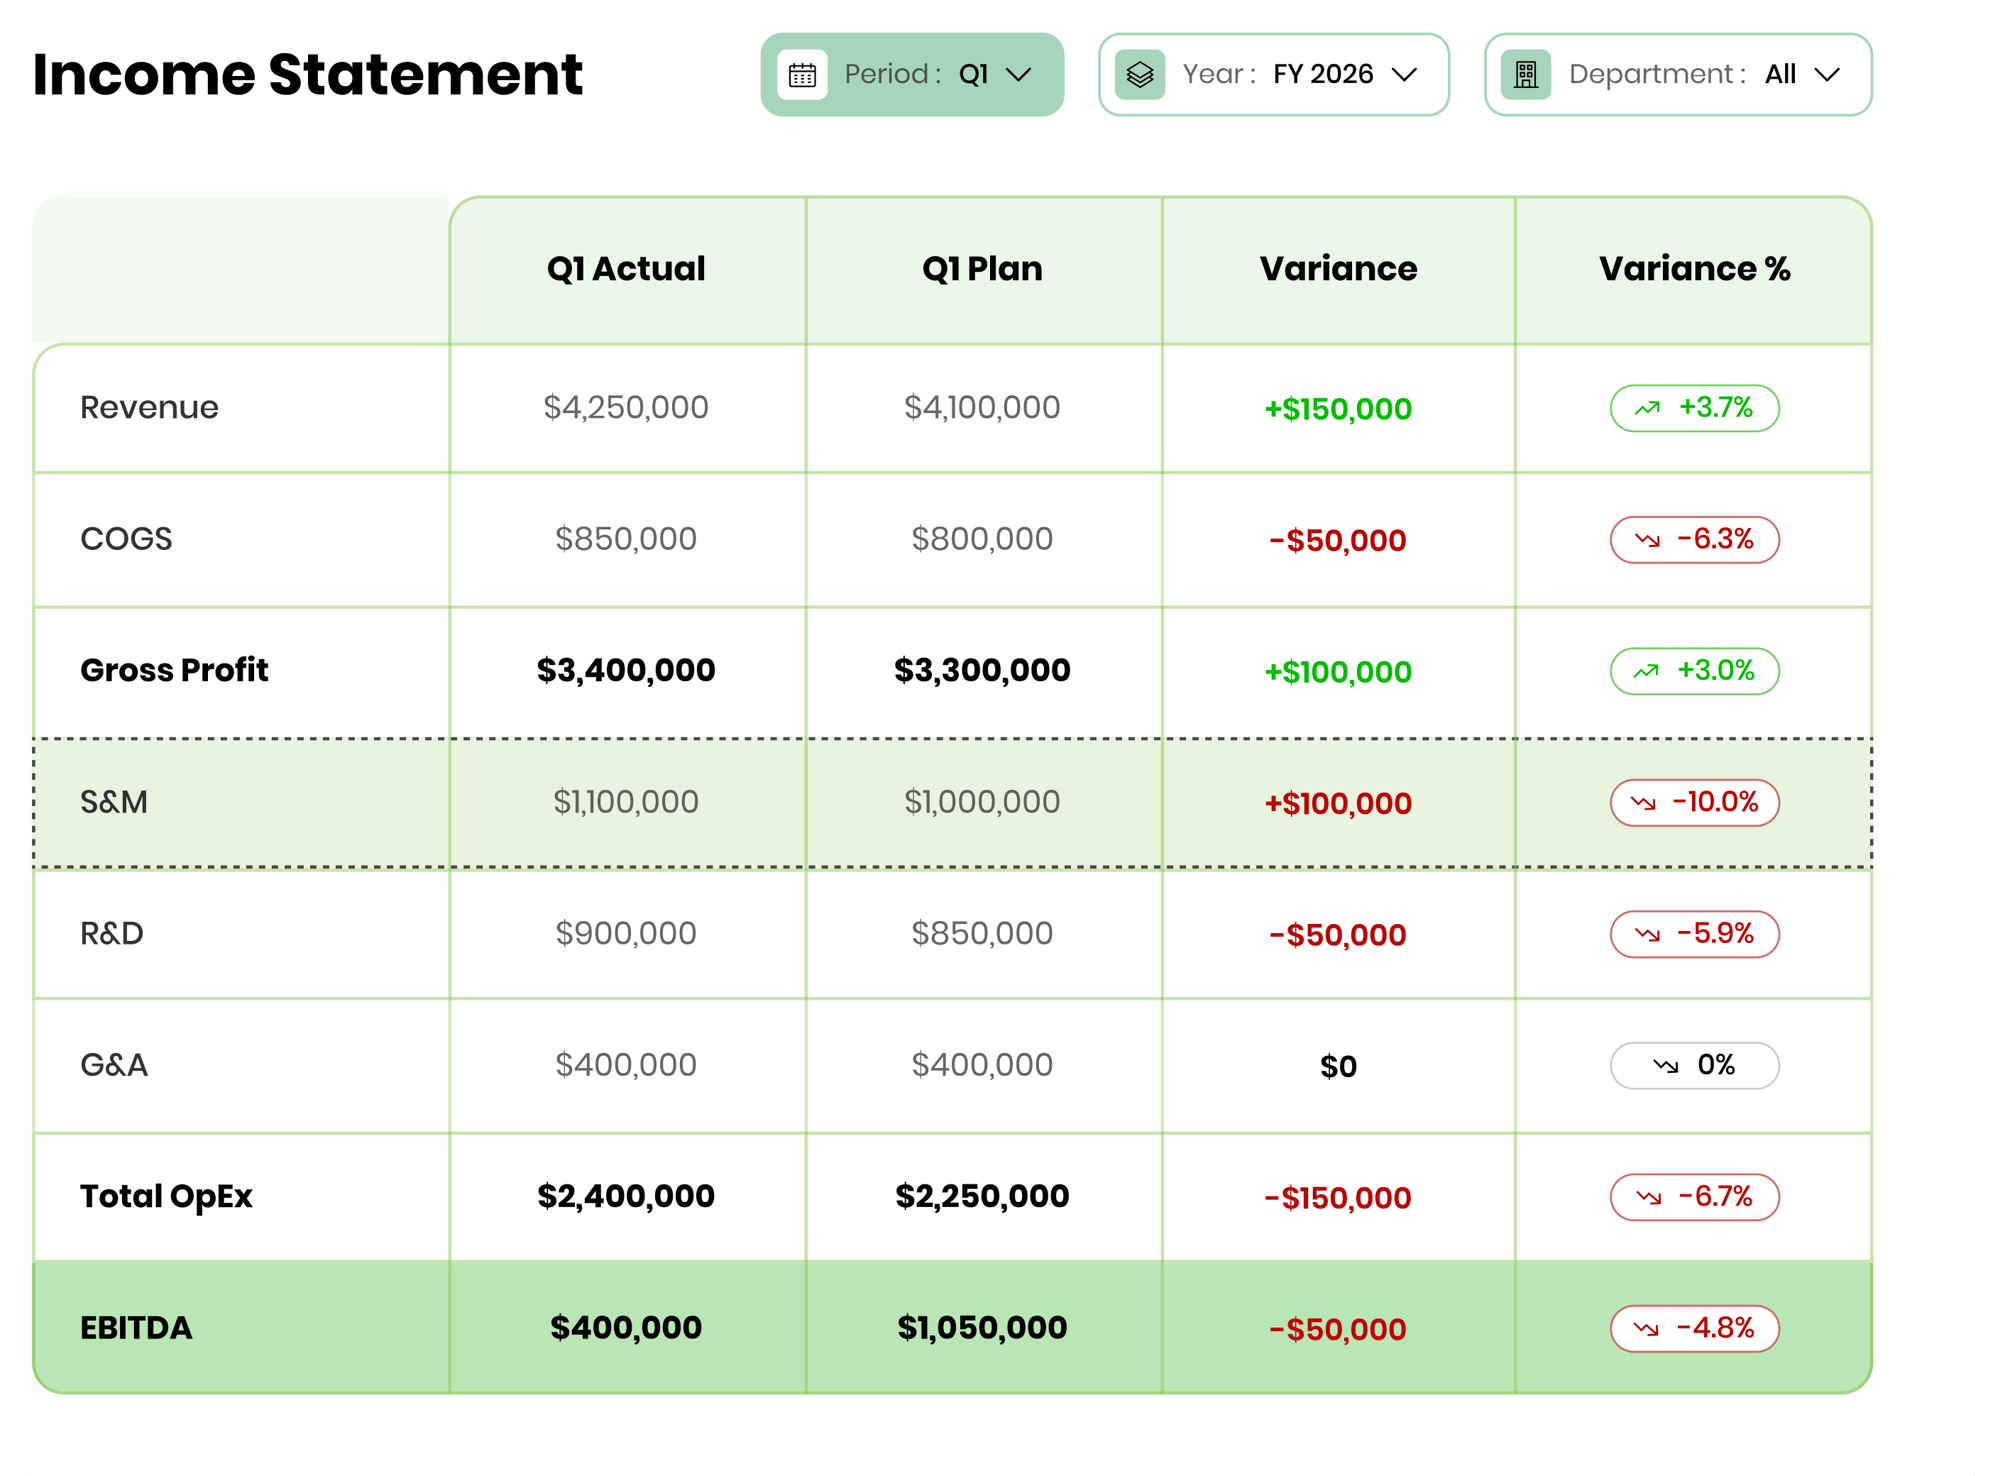Viewport: 2000px width, 1476px height.
Task: Click the R&D row label
Action: (x=112, y=934)
